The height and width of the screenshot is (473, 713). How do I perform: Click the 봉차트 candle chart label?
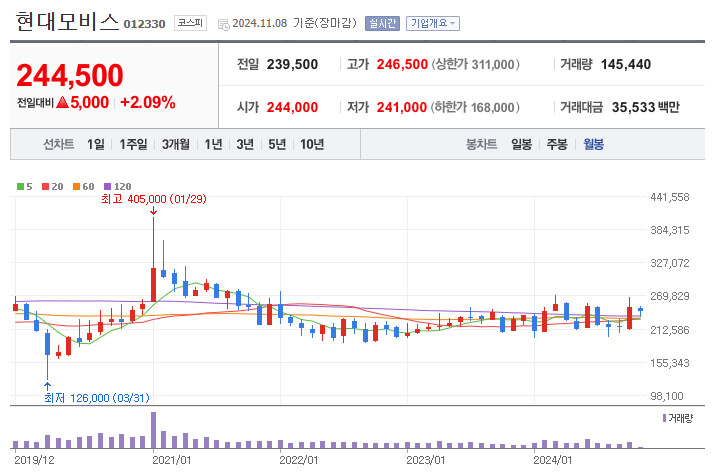[x=481, y=144]
